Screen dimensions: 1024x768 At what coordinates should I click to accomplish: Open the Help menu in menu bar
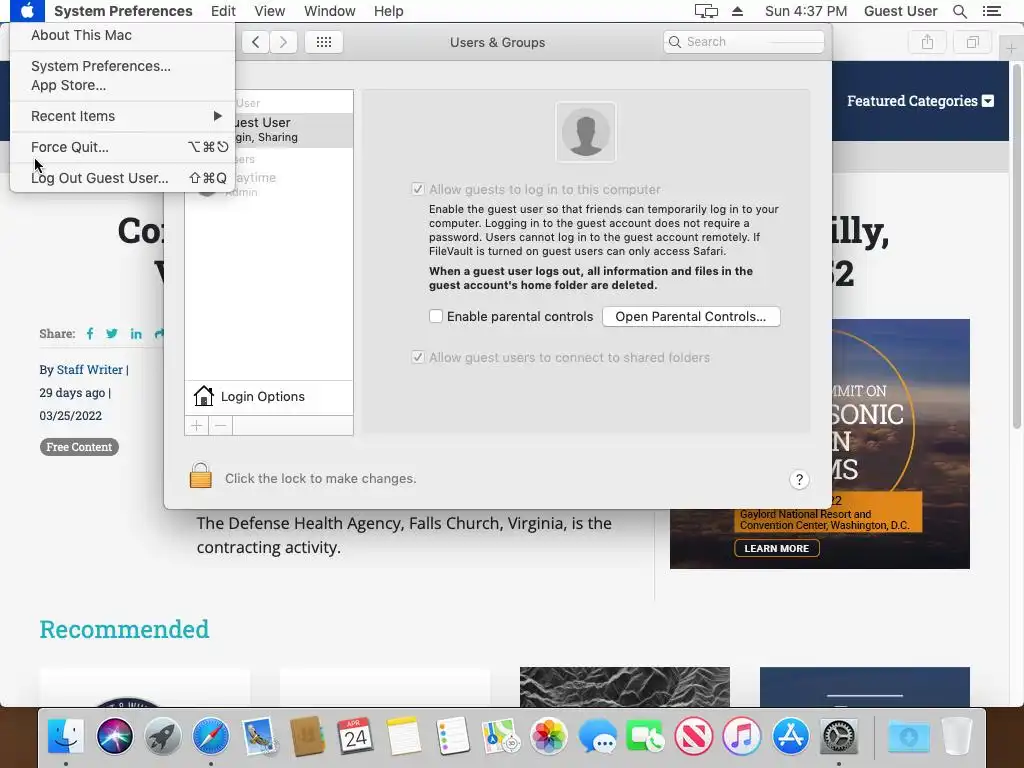[389, 11]
